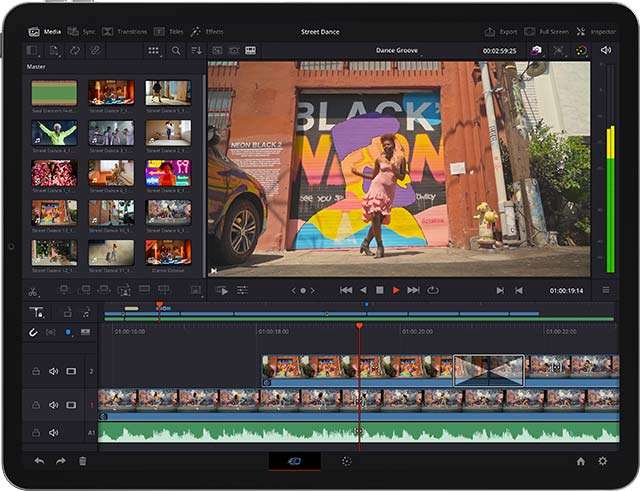The image size is (640, 491).
Task: Lock the A1 audio track
Action: click(35, 433)
